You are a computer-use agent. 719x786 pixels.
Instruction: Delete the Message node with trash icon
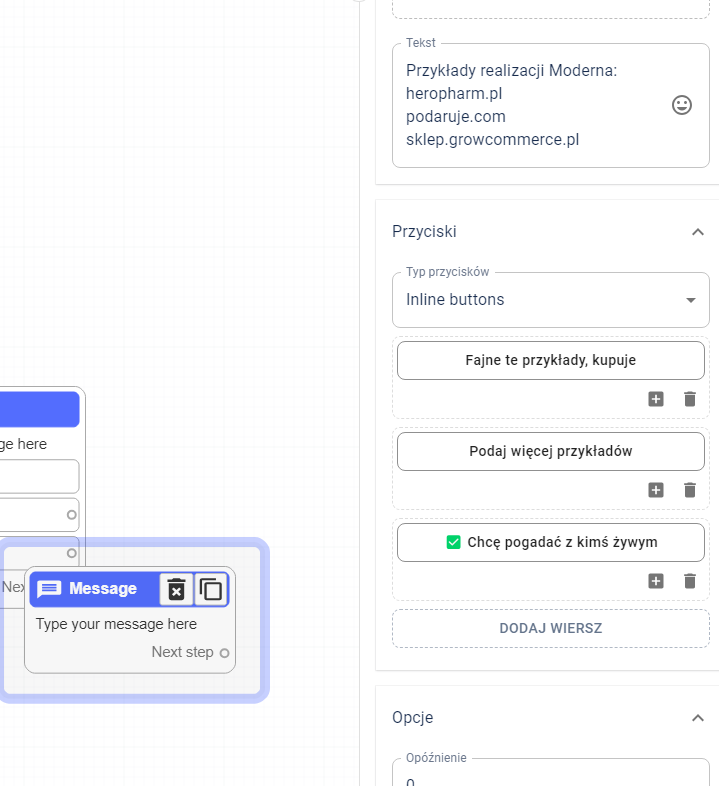tap(176, 589)
